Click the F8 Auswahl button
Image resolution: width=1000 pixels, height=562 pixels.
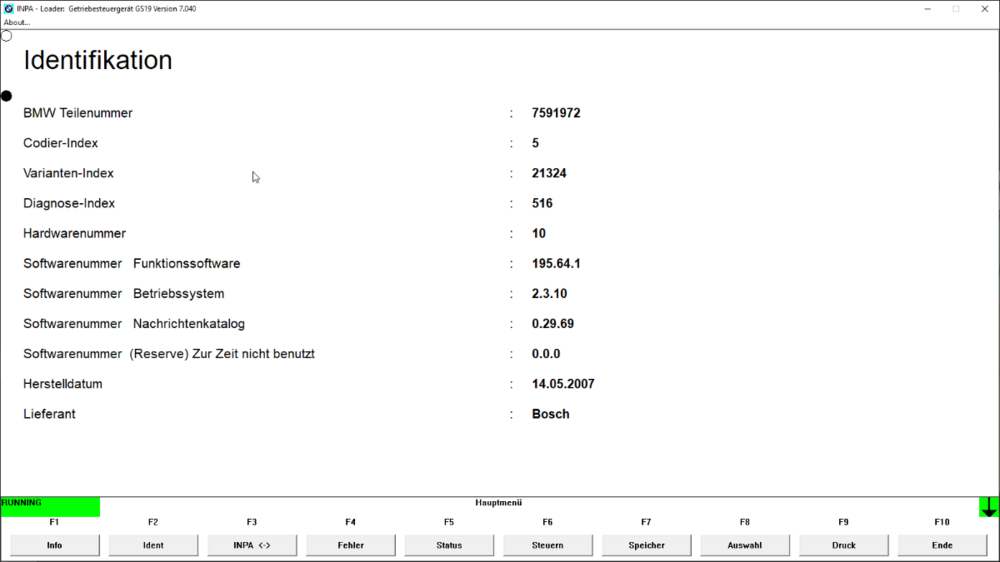click(745, 545)
